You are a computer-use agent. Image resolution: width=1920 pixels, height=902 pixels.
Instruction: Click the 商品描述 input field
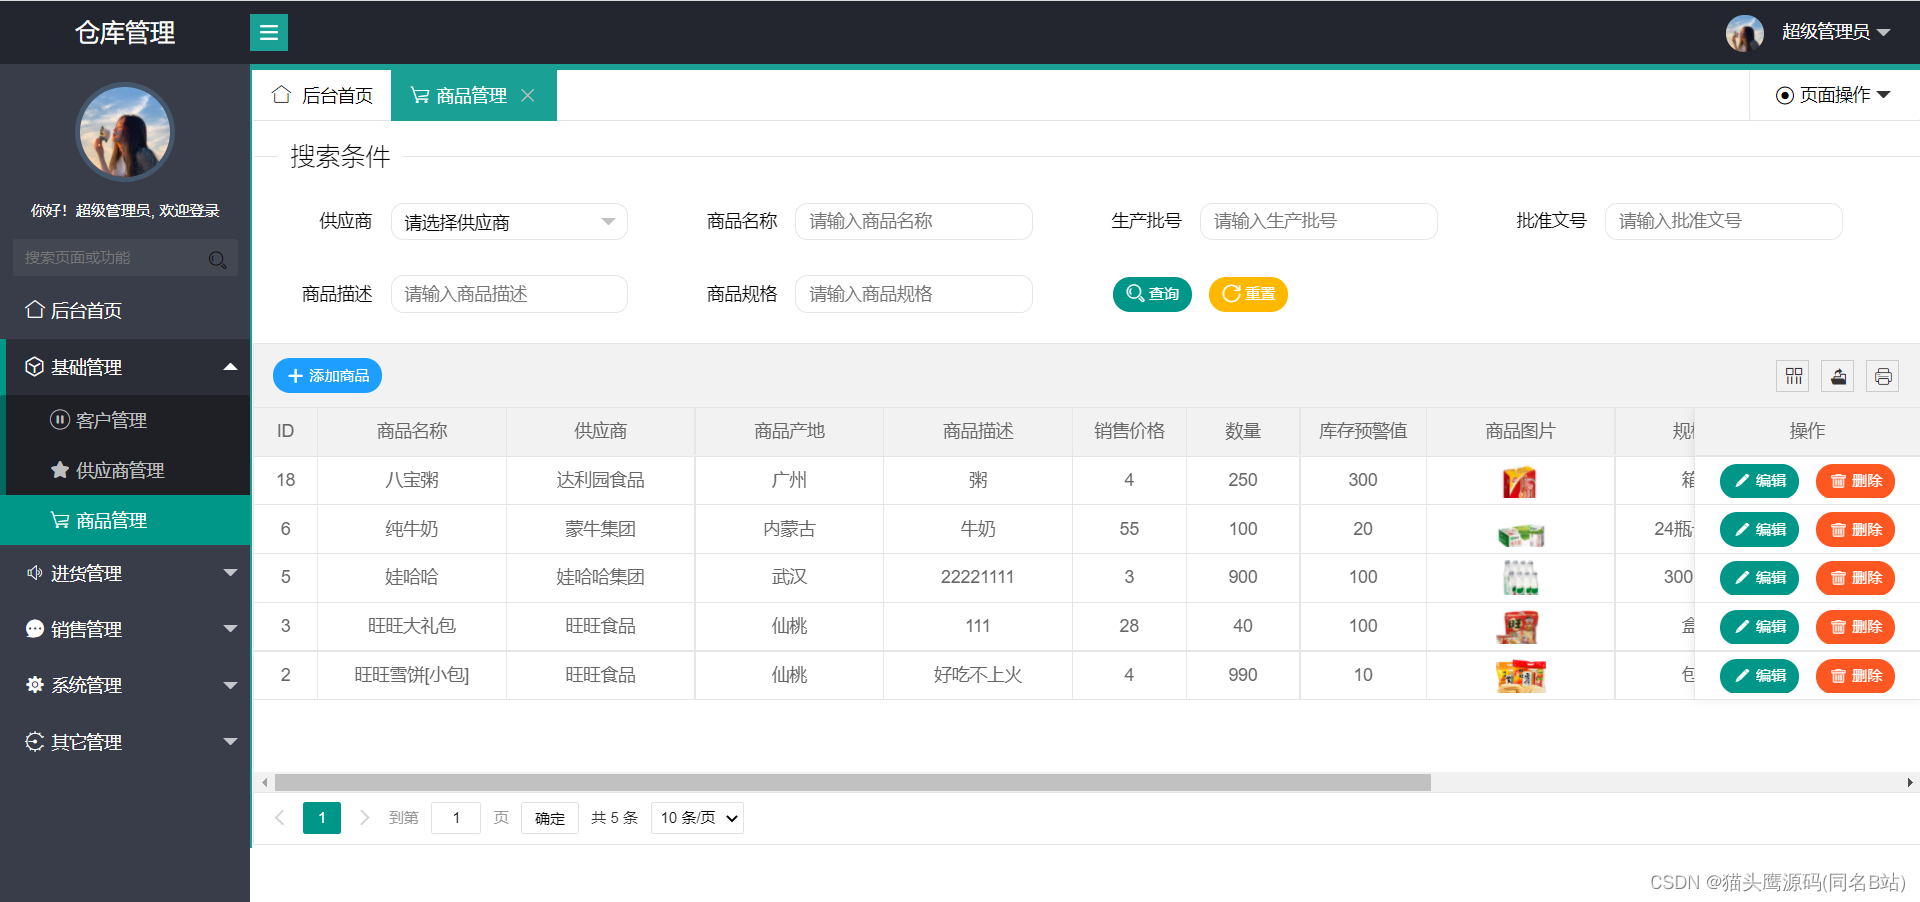(509, 294)
